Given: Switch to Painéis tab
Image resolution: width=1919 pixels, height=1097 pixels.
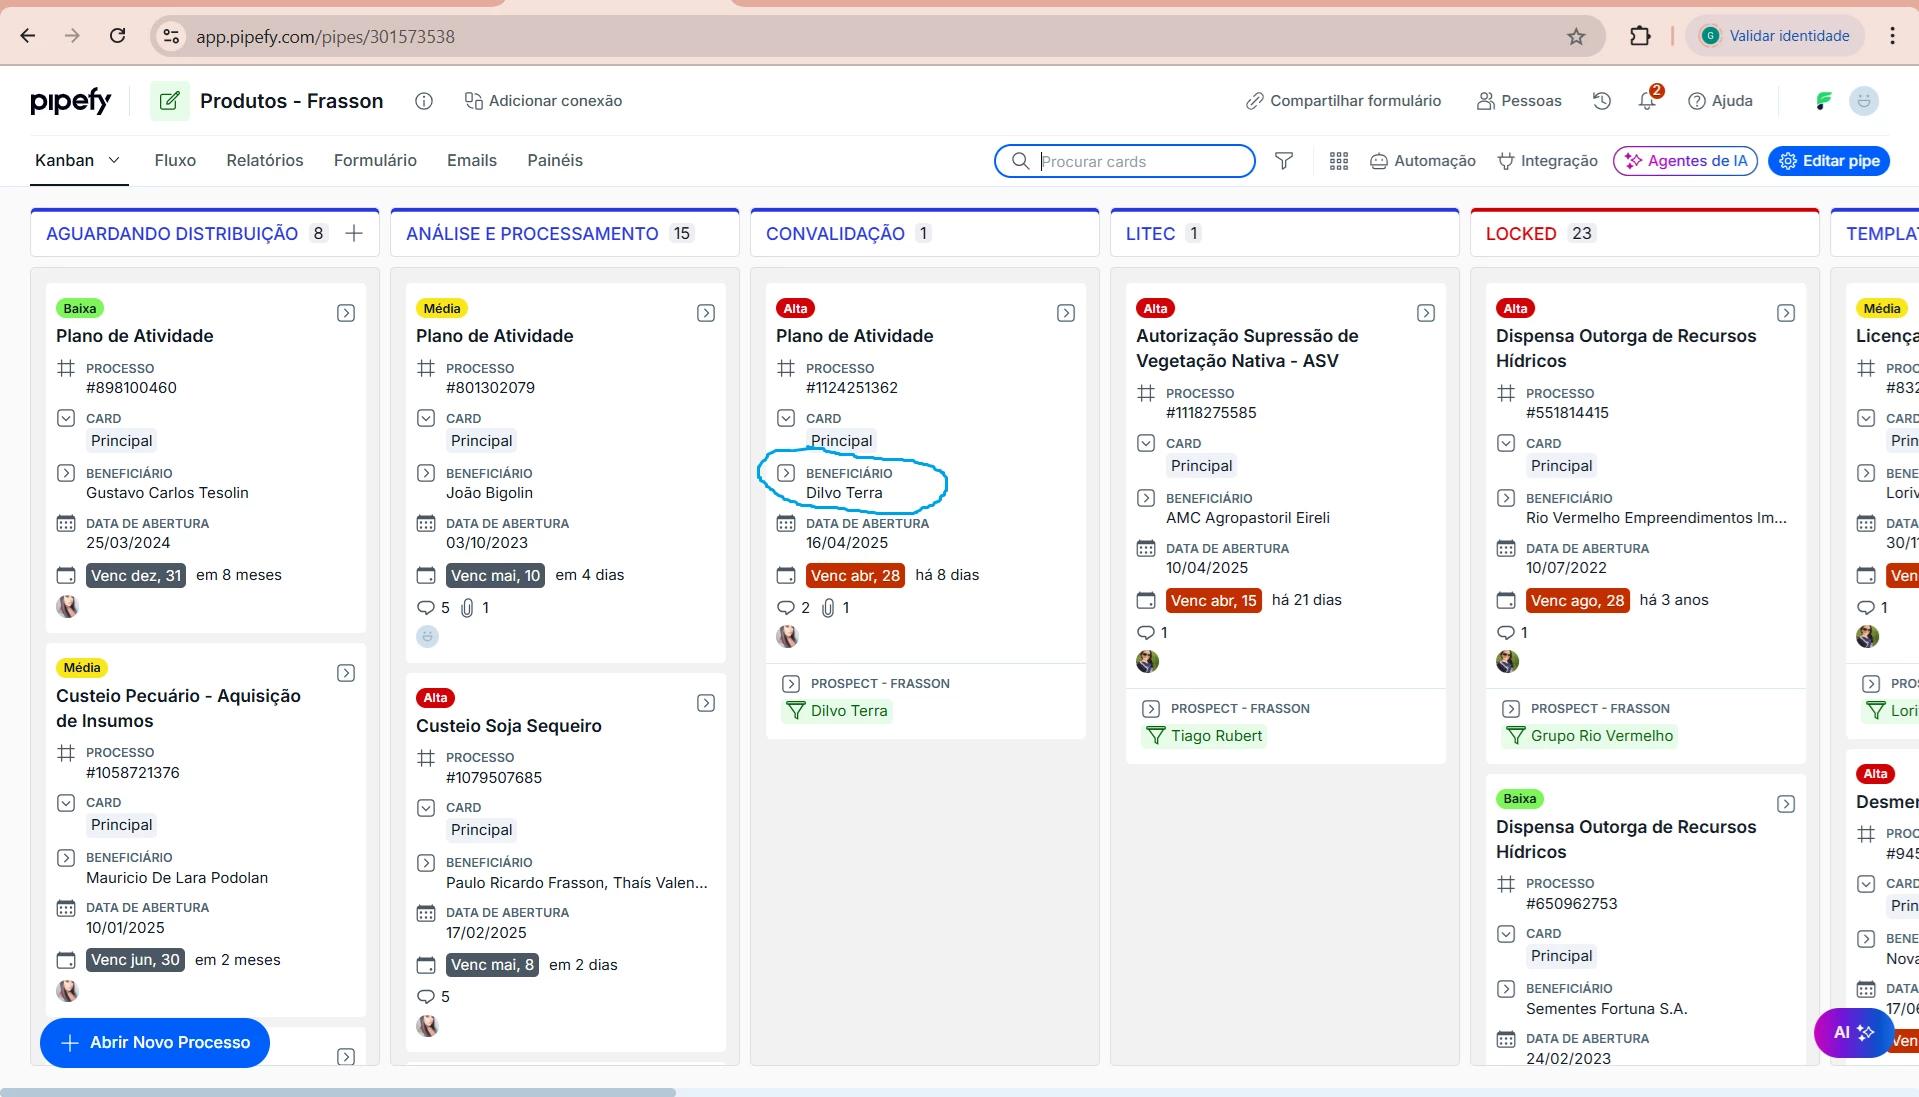Looking at the screenshot, I should (x=555, y=160).
